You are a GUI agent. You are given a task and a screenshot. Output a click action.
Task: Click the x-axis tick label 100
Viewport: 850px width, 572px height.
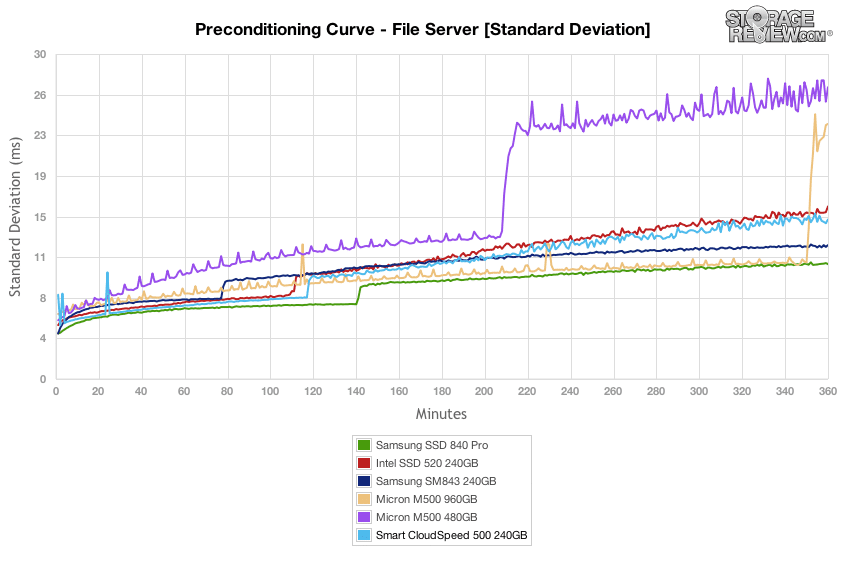[x=270, y=391]
